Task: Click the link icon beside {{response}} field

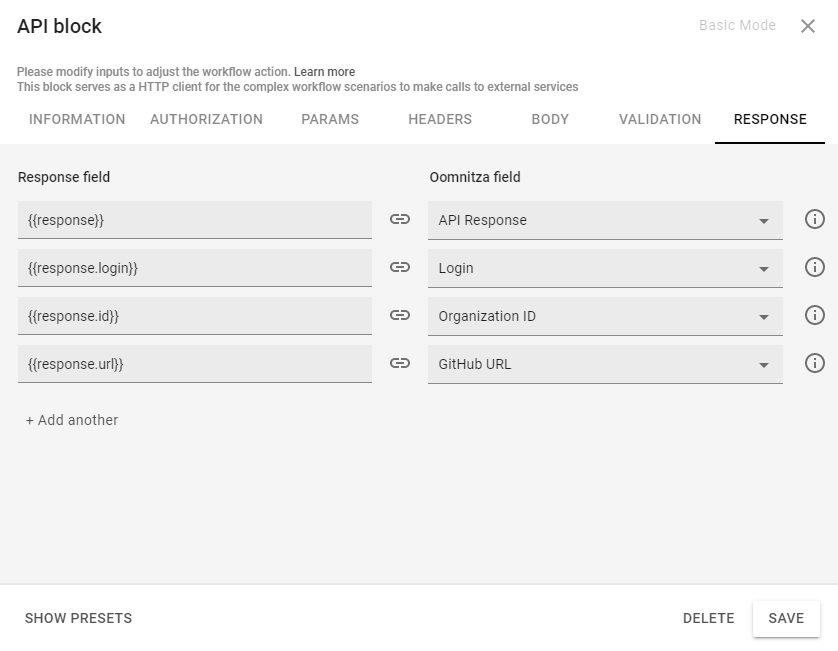Action: coord(399,219)
